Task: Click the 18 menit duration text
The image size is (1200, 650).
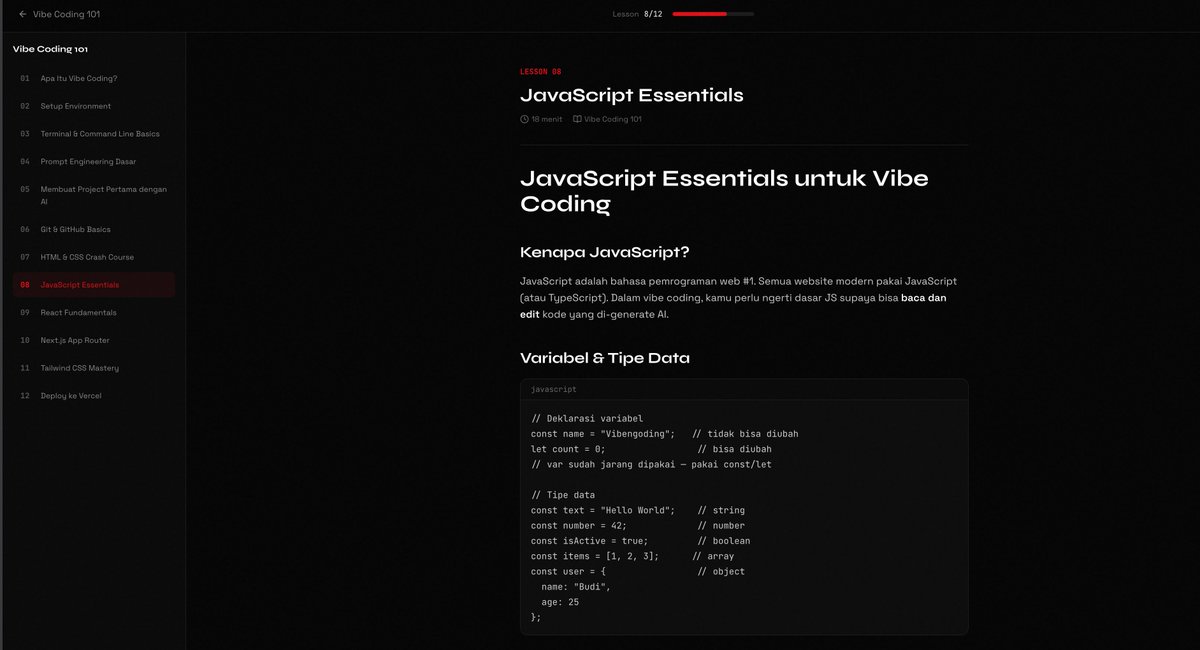Action: (x=545, y=119)
